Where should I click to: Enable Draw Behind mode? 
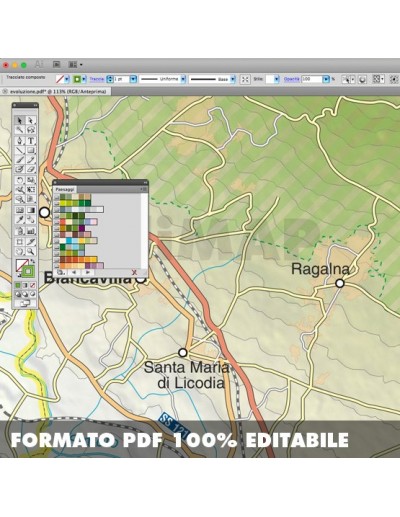pyautogui.click(x=25, y=294)
